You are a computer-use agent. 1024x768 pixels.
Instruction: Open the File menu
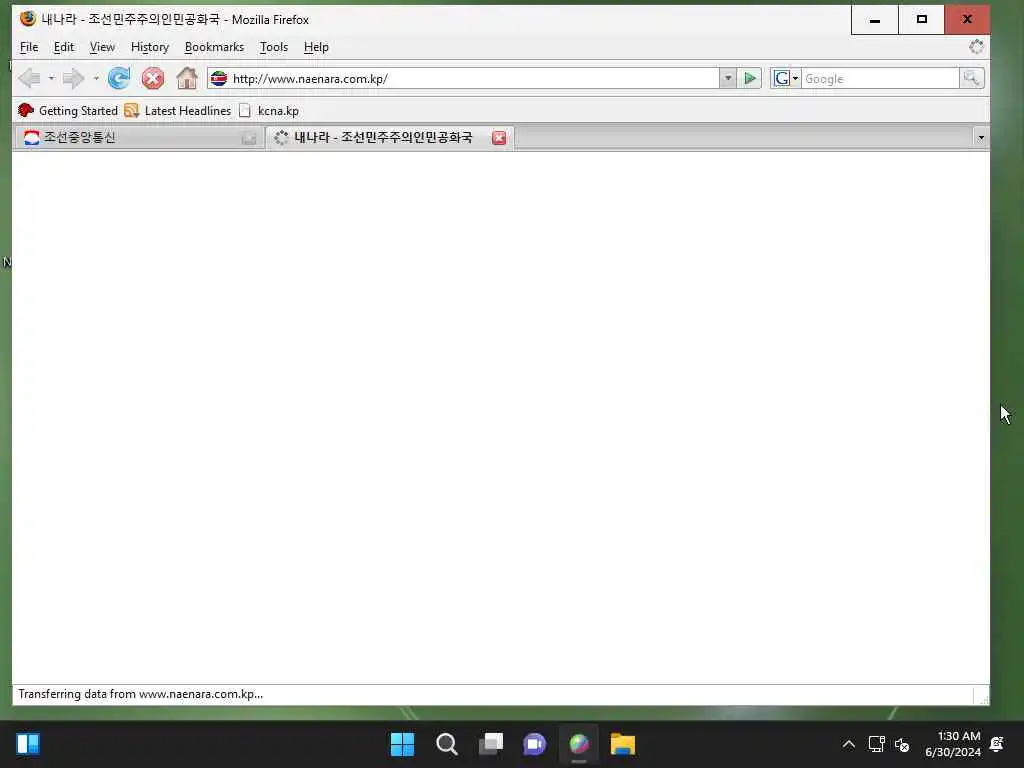click(29, 47)
